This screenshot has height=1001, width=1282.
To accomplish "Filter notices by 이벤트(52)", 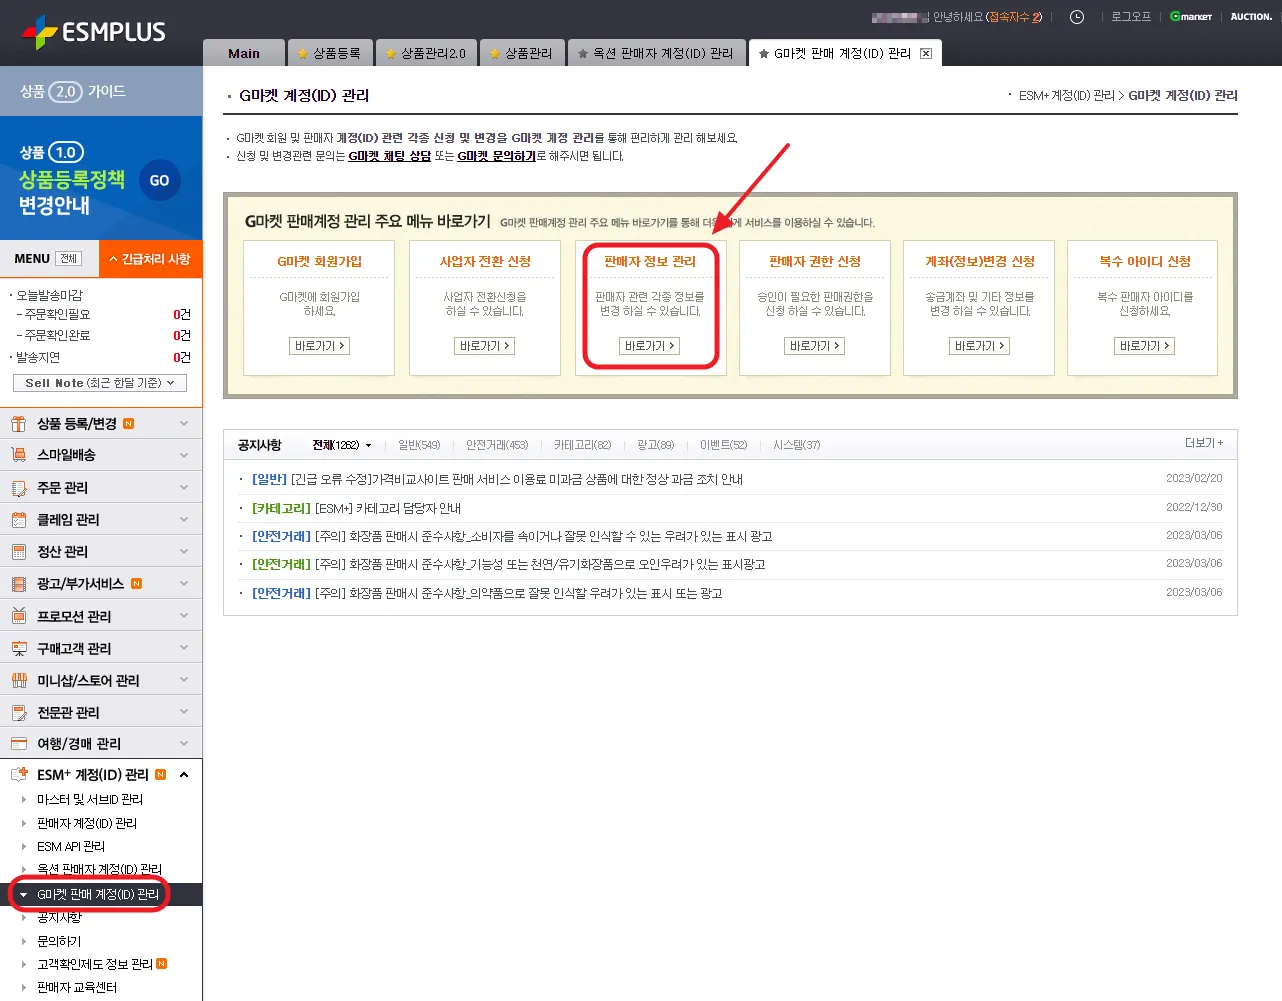I will [724, 445].
